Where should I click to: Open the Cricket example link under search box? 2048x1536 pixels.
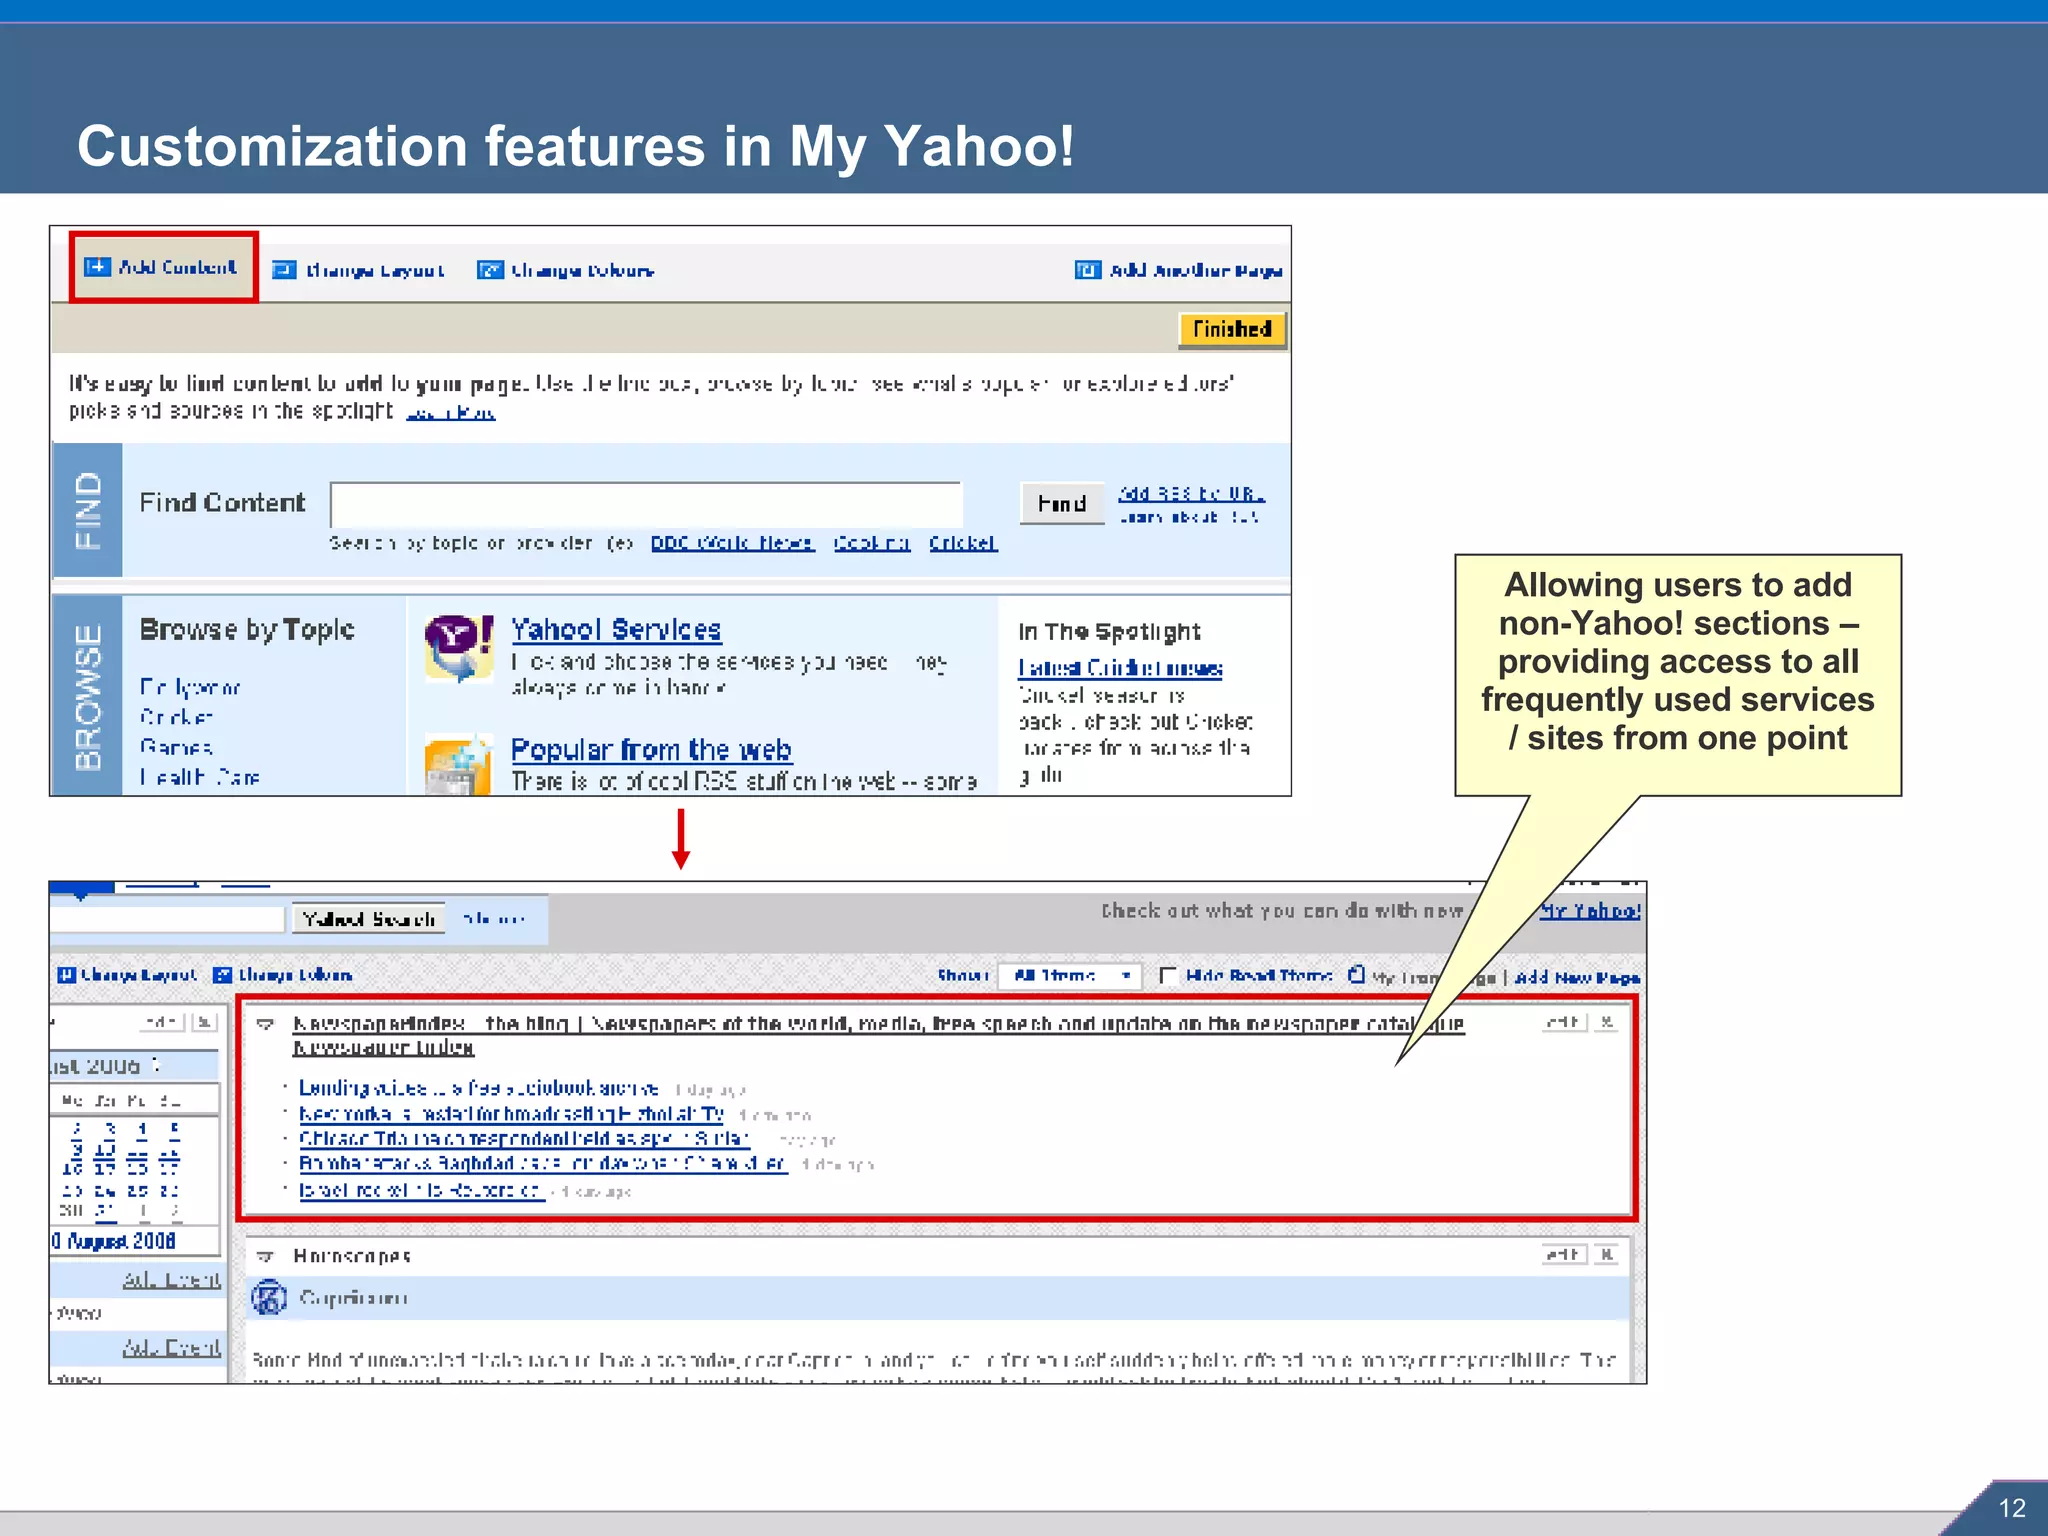[963, 543]
